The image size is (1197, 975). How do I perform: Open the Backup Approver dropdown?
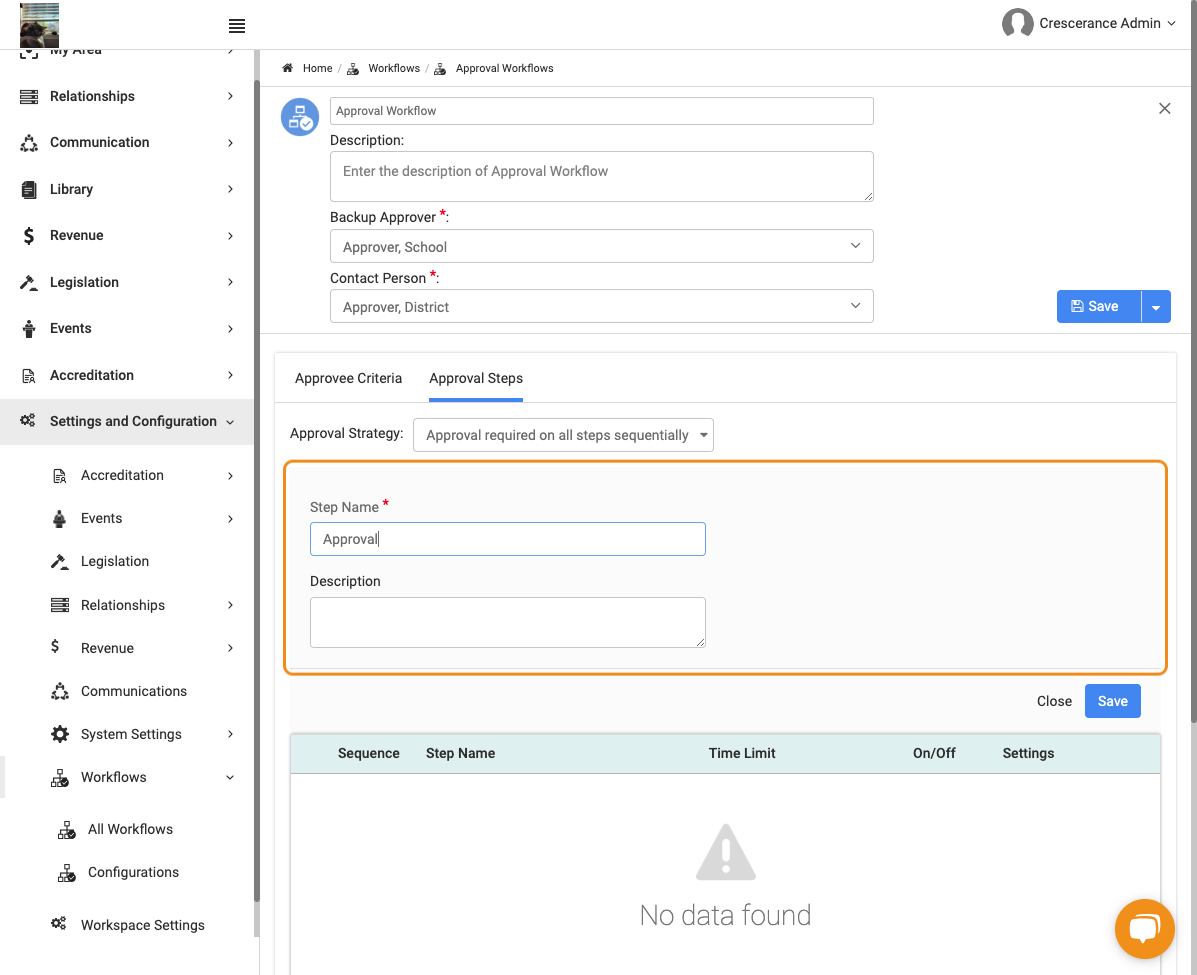602,246
